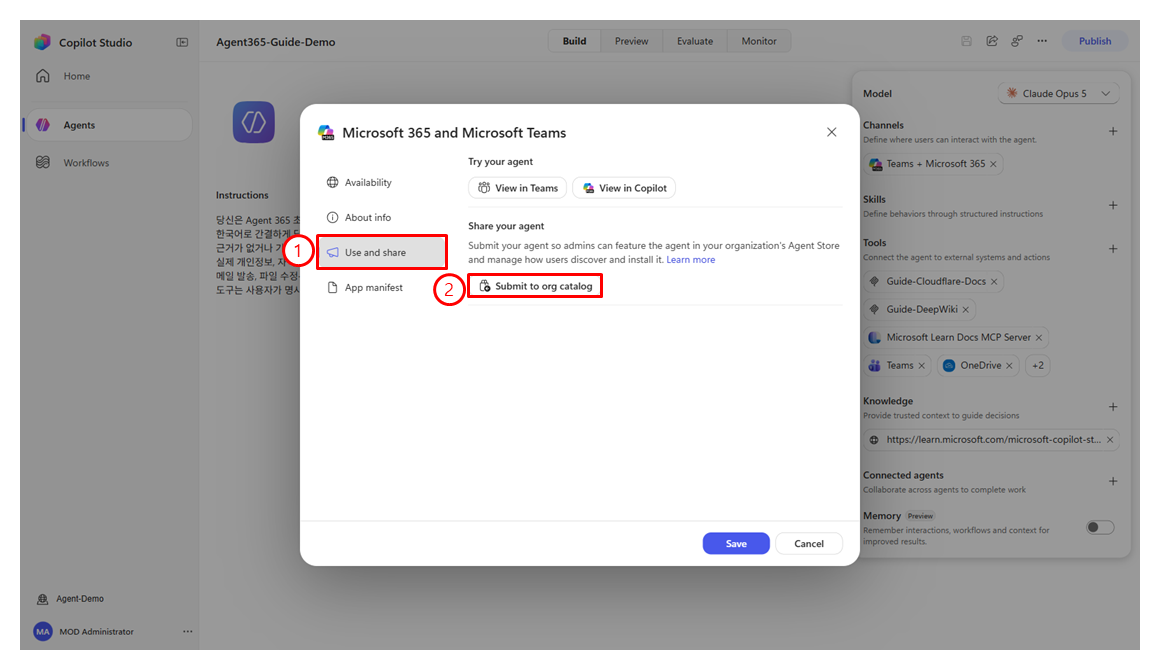
Task: Click the Home sidebar icon
Action: [43, 76]
